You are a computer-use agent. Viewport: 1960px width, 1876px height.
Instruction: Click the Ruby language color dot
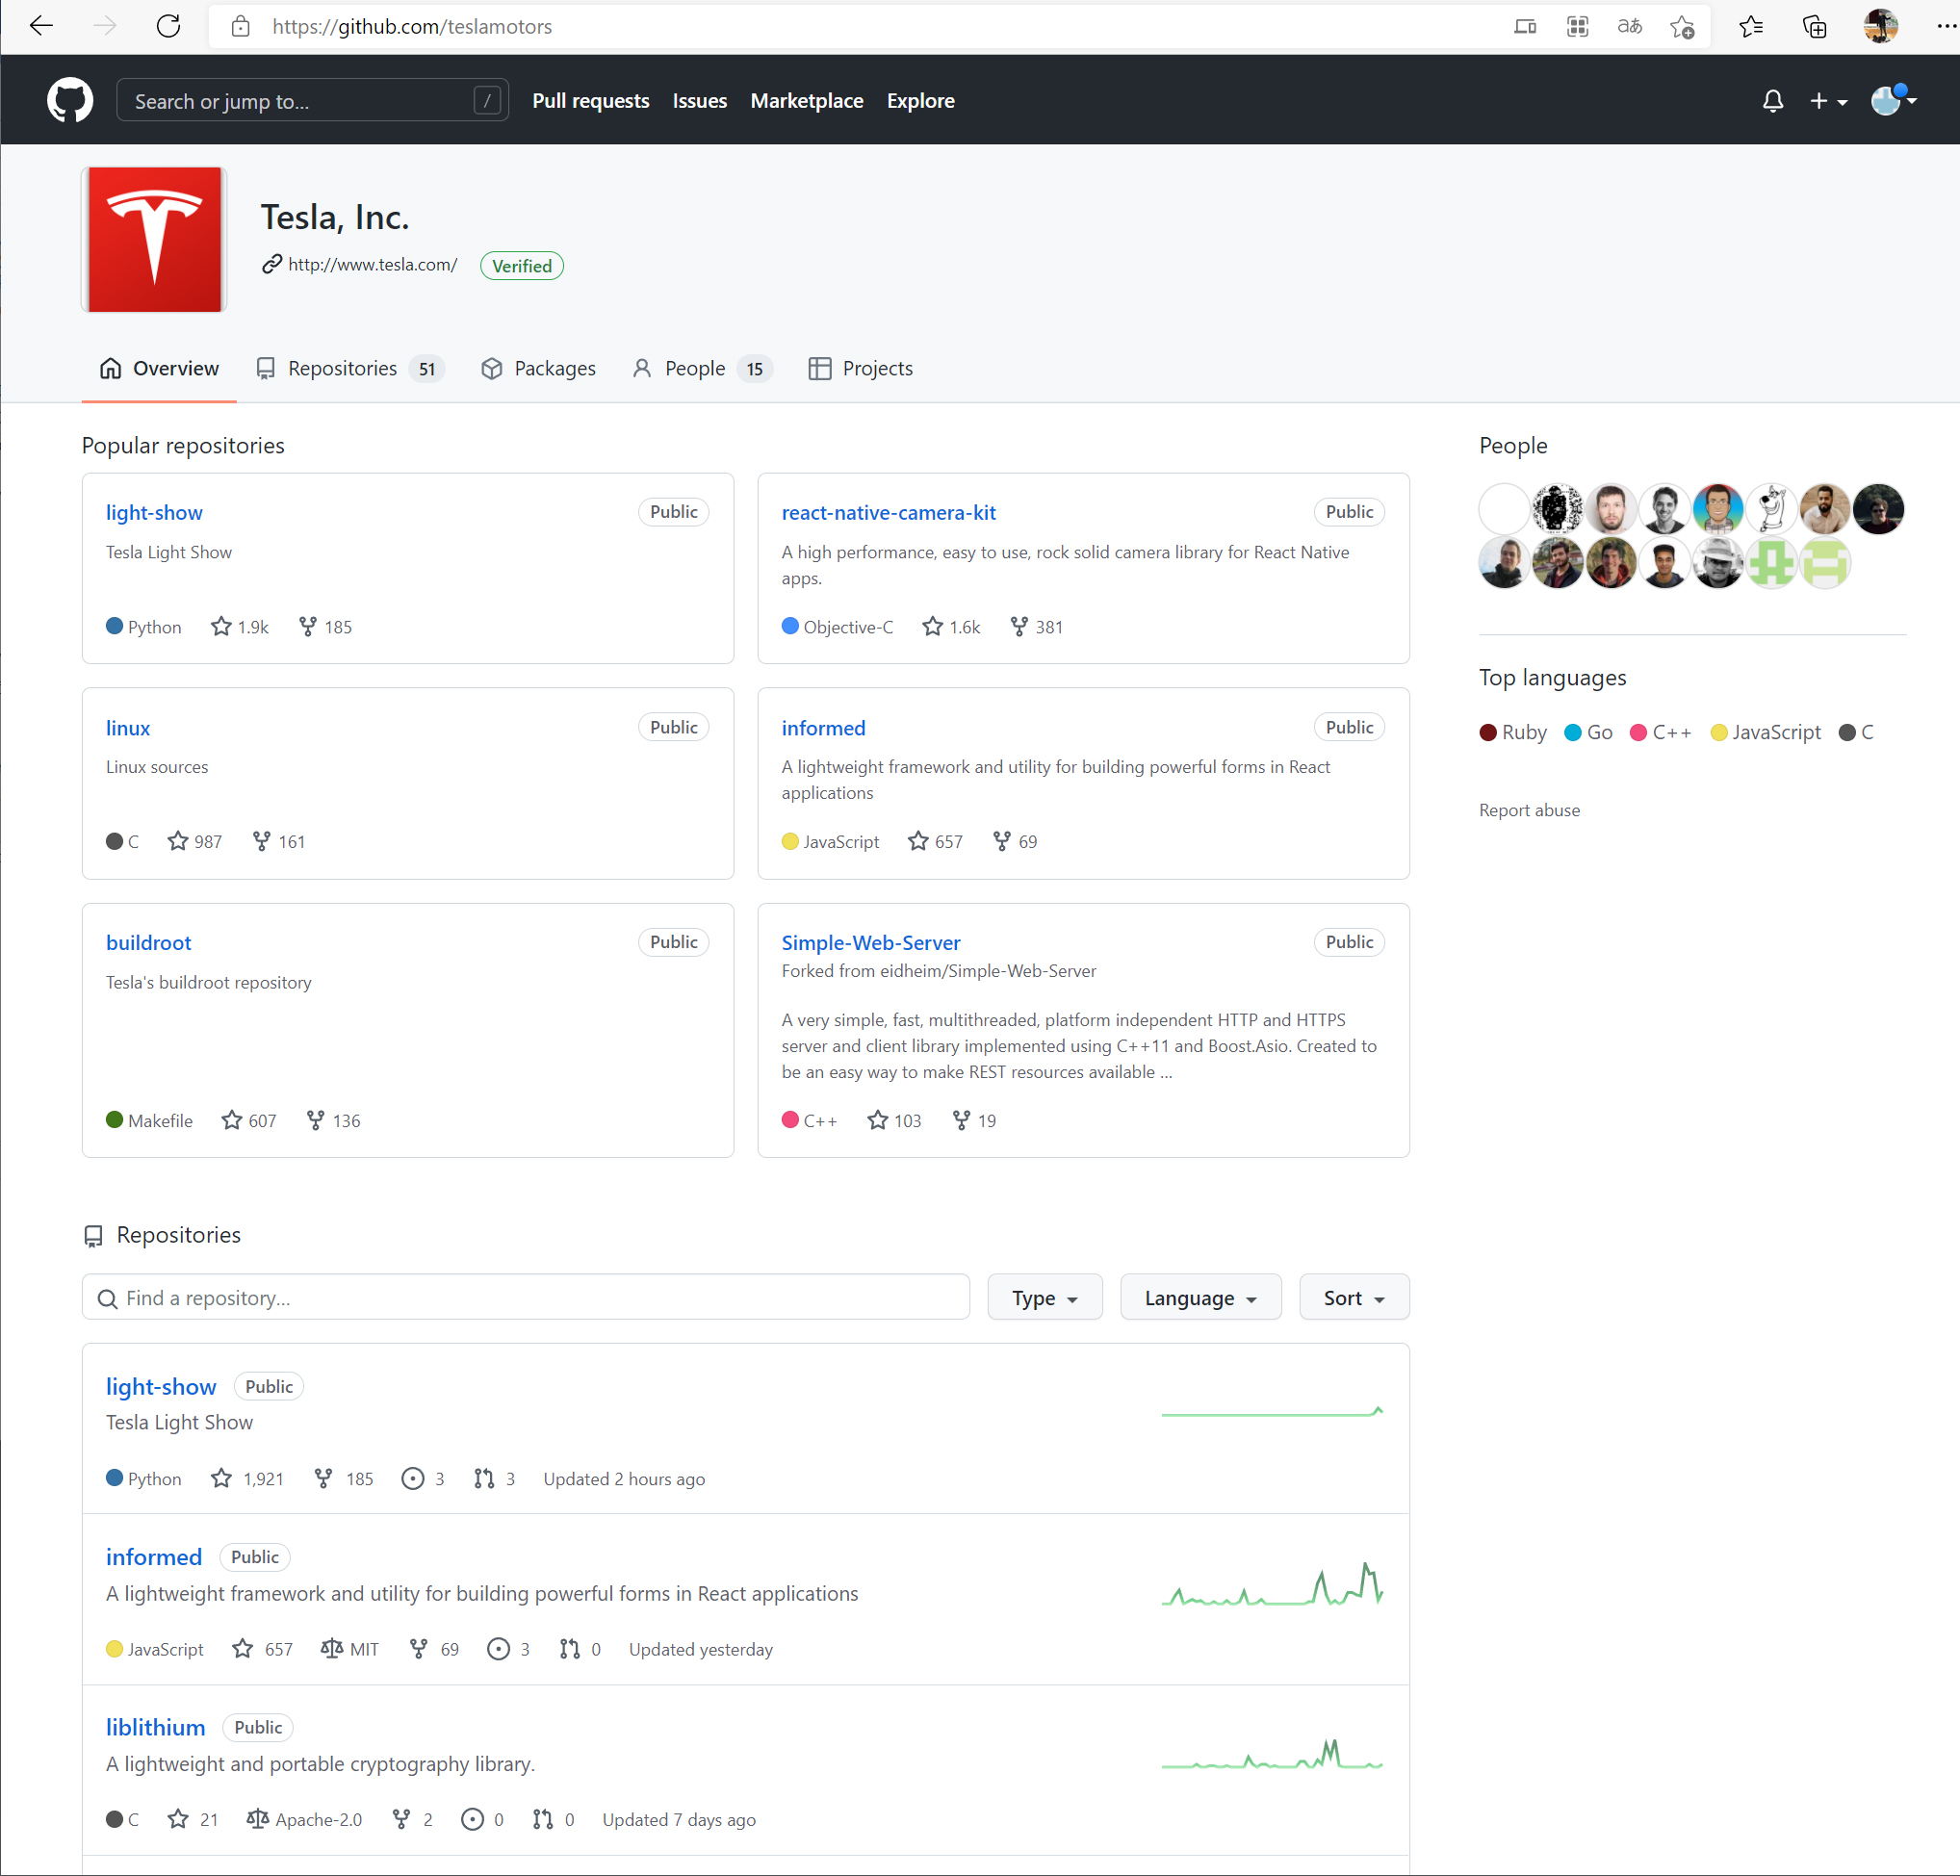1488,732
